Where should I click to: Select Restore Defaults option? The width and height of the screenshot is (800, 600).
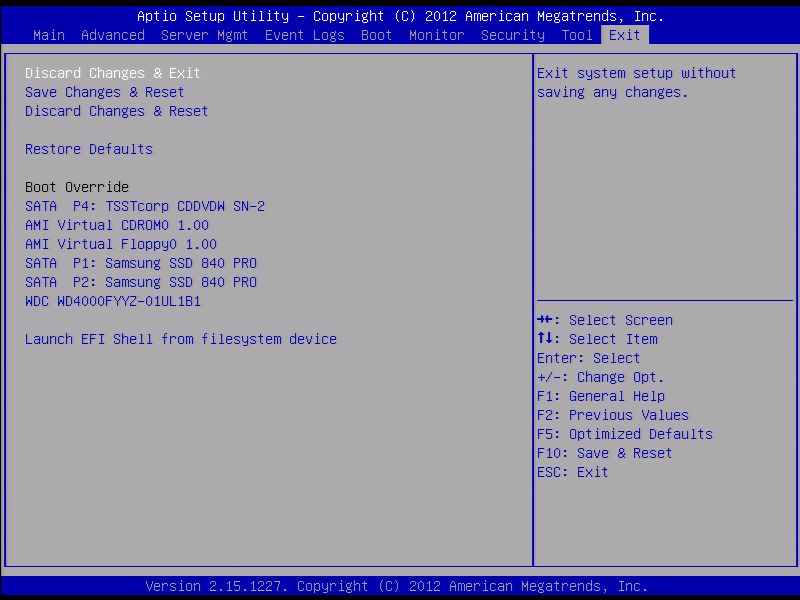tap(89, 149)
